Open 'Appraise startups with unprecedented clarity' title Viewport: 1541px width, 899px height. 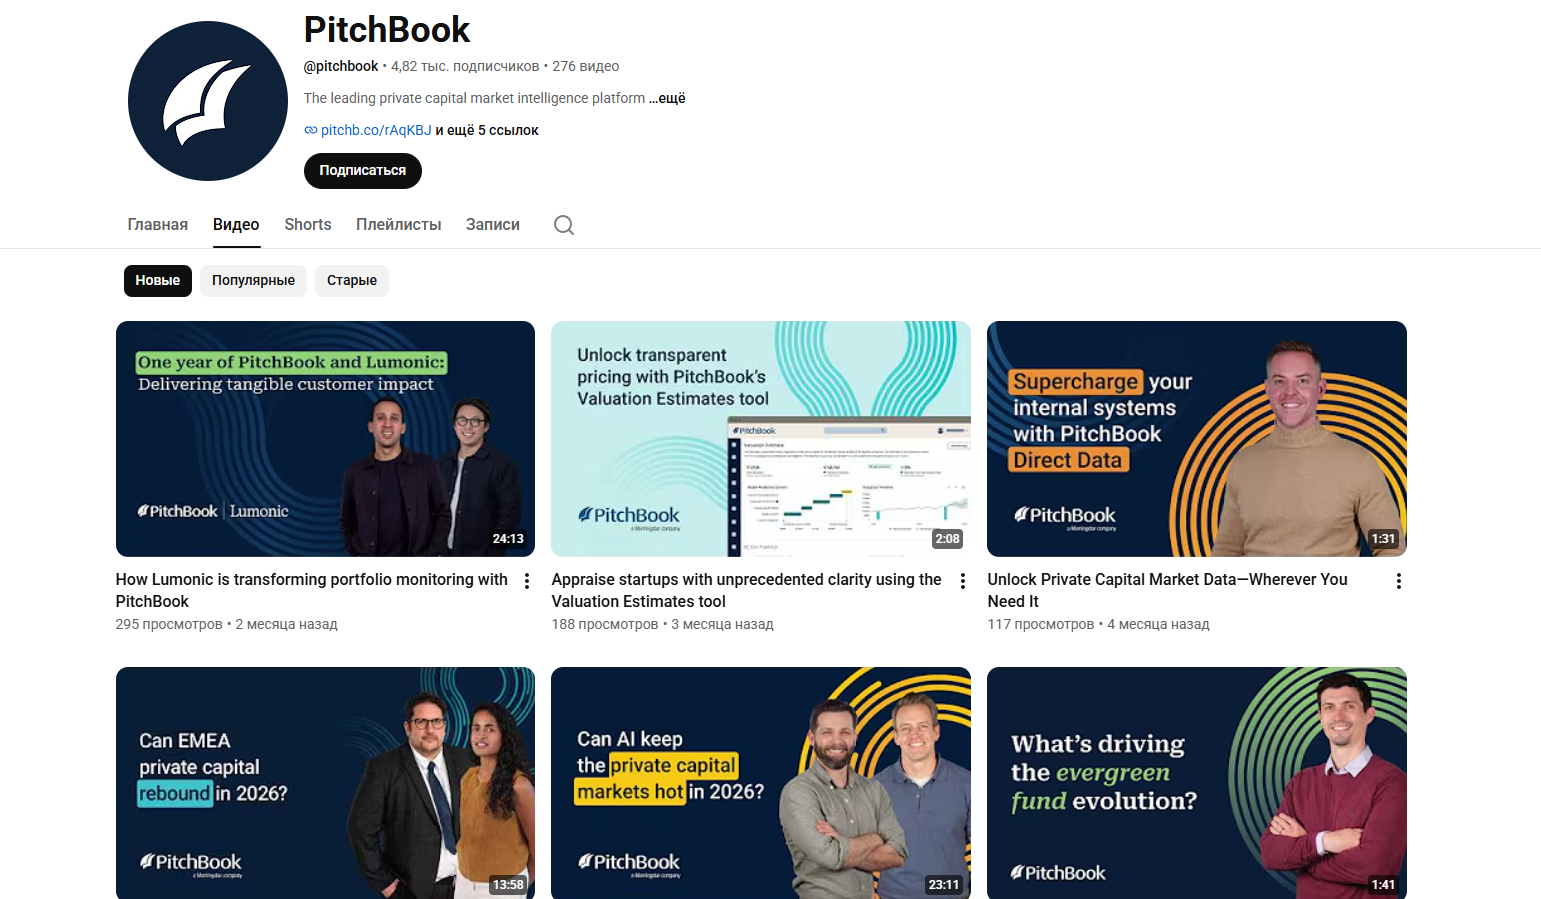[x=747, y=590]
